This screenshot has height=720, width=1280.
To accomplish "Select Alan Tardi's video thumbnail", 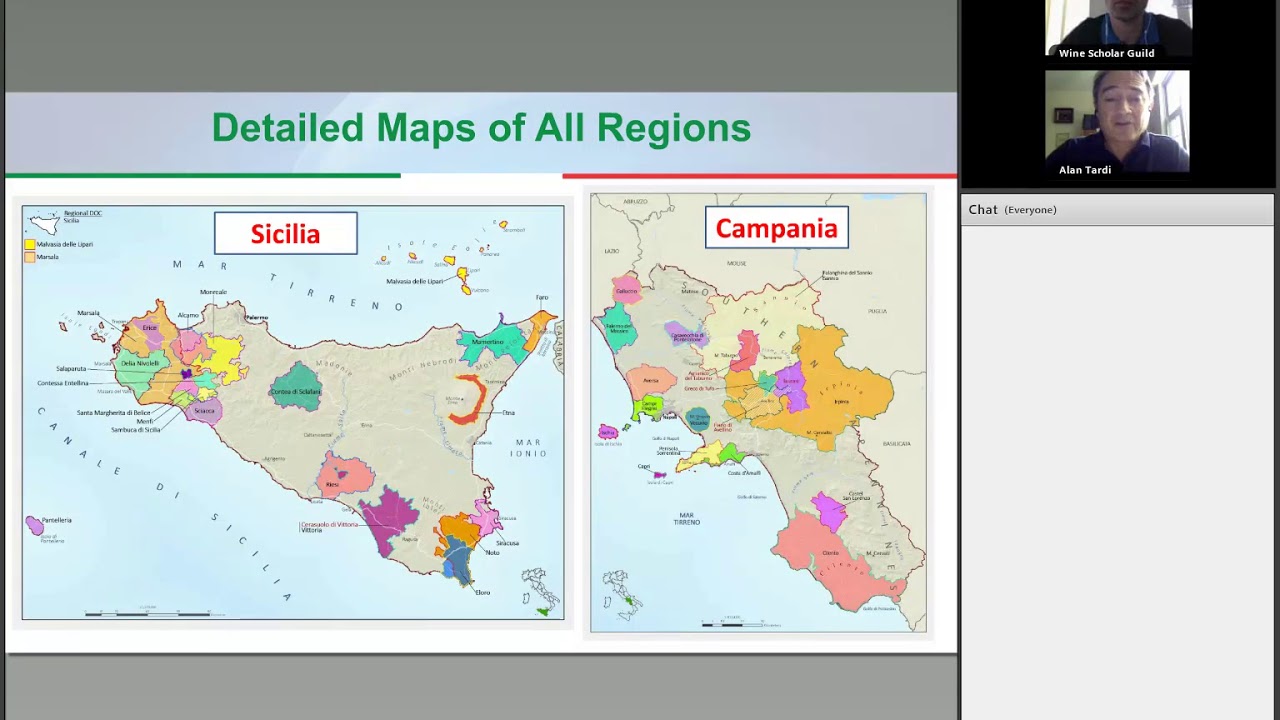I will (x=1117, y=122).
